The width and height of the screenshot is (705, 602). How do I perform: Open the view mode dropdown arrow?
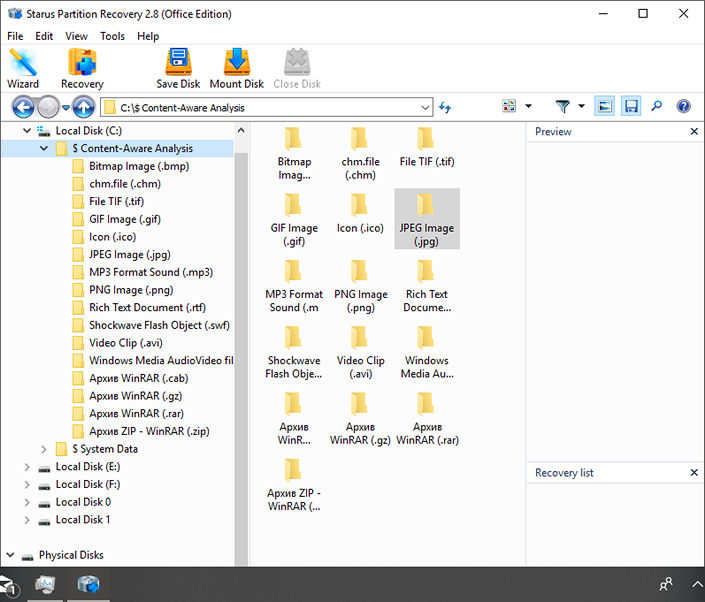click(528, 106)
